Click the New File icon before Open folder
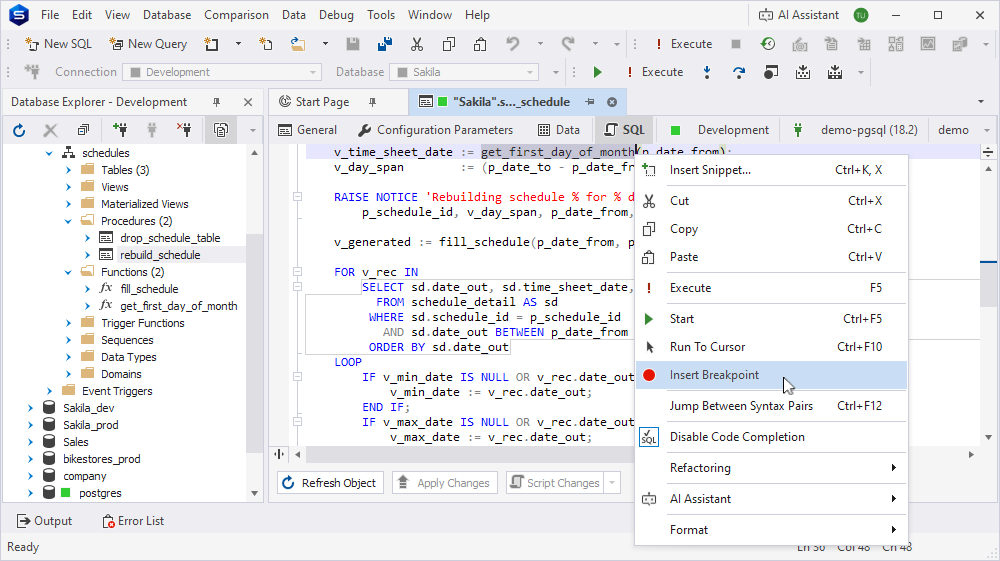 (265, 44)
